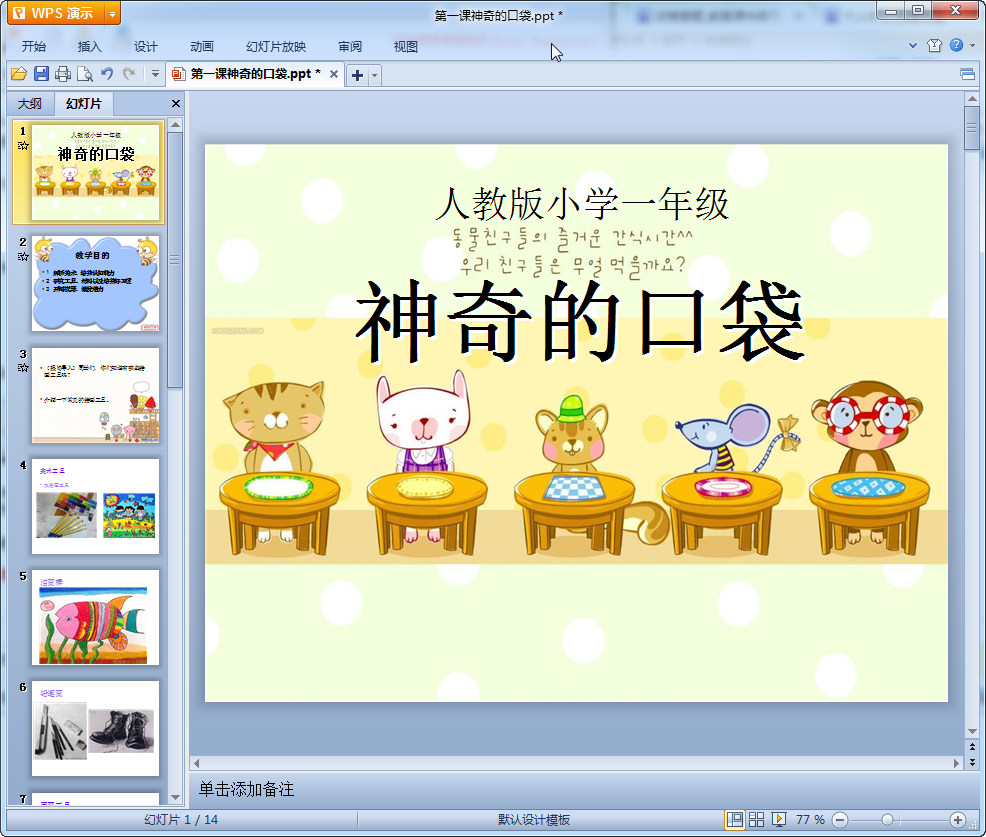The image size is (986, 837).
Task: Click the thumbnail panel scrollbar handle
Action: pyautogui.click(x=175, y=260)
